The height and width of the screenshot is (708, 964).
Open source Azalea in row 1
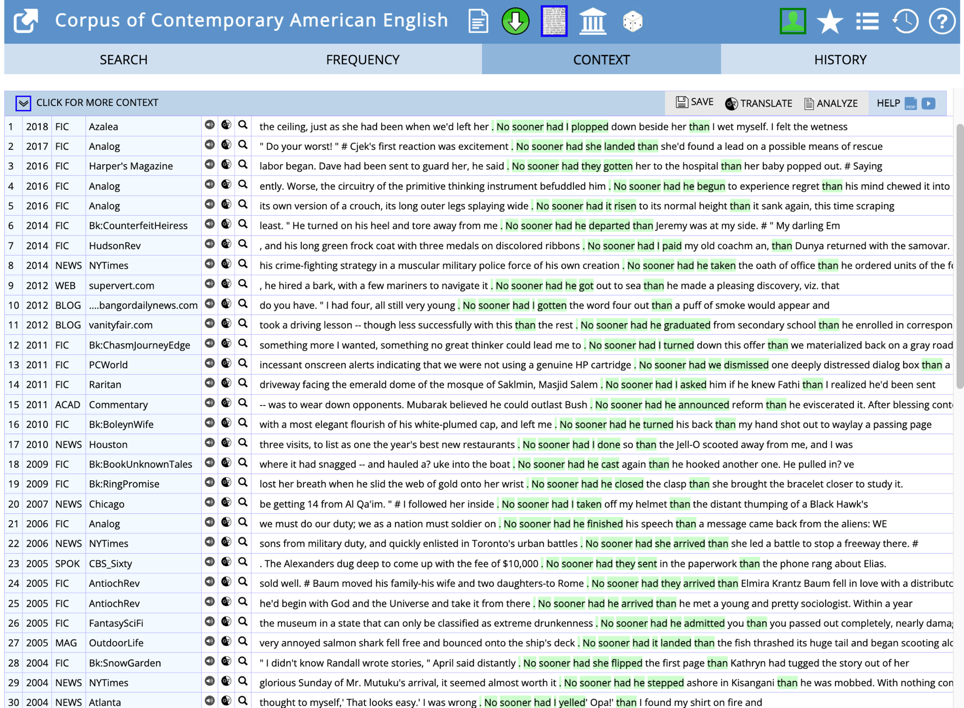(103, 127)
